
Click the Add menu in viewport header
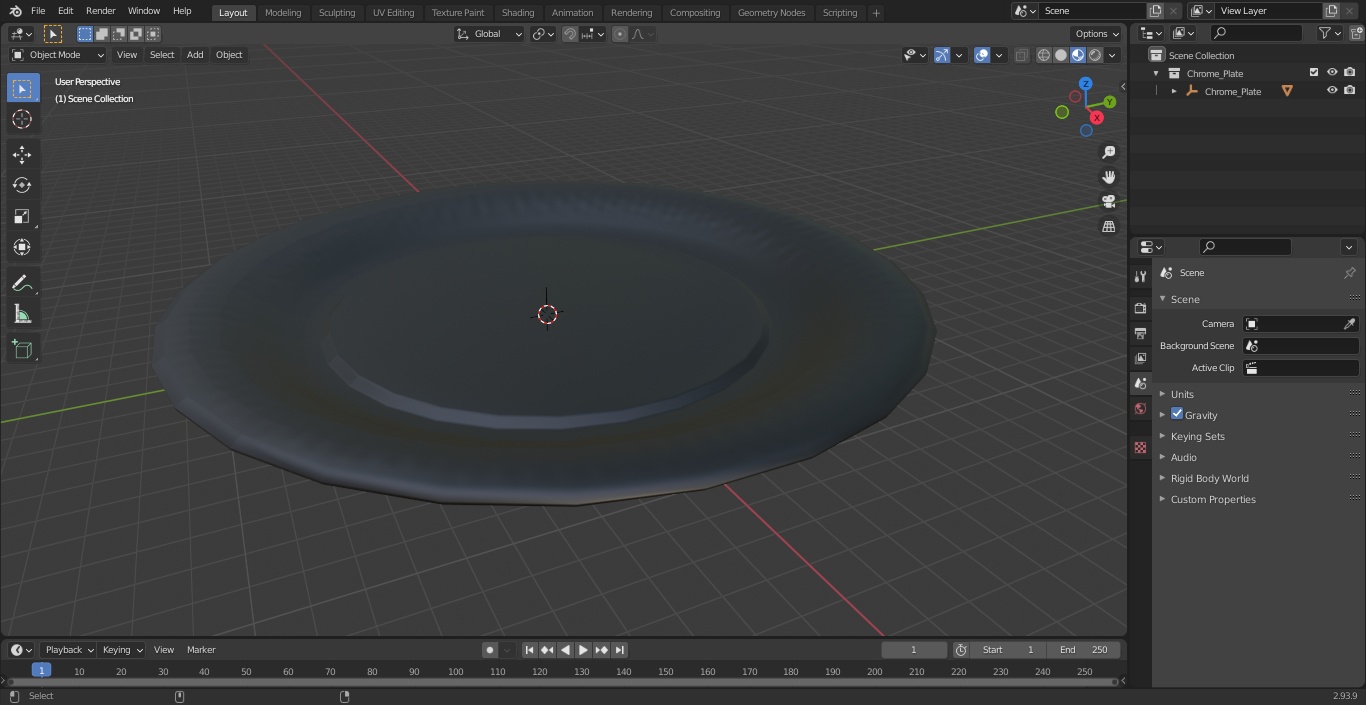pyautogui.click(x=195, y=55)
